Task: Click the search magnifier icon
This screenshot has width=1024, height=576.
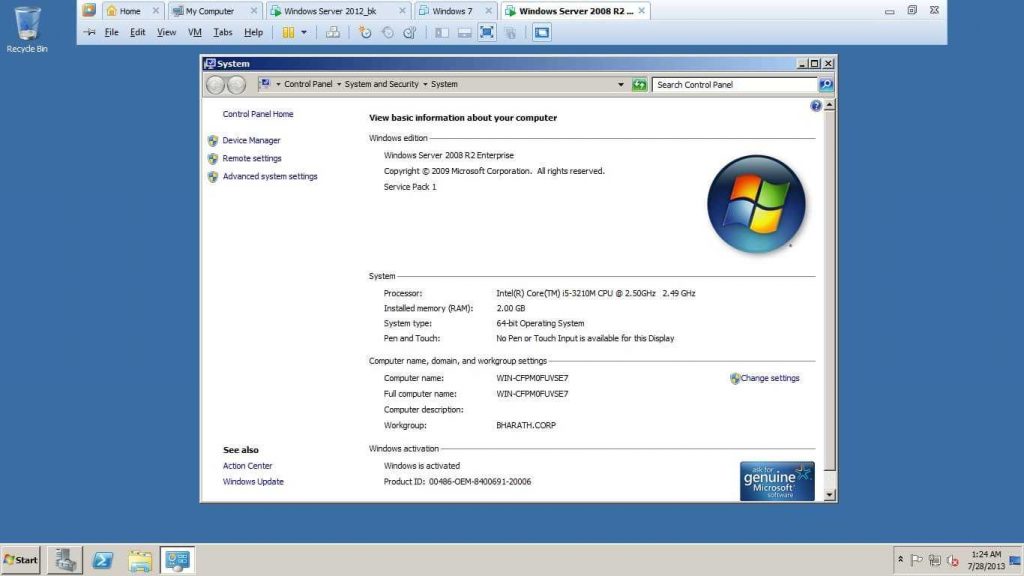Action: [826, 84]
